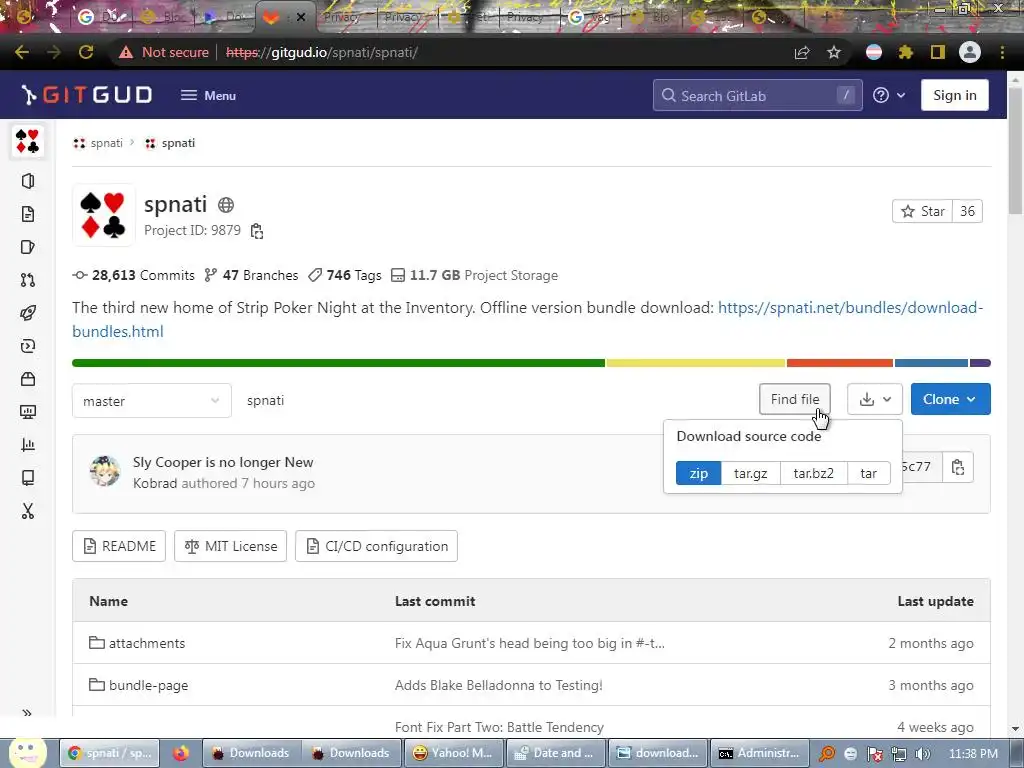
Task: Toggle the download source code dropdown
Action: pyautogui.click(x=875, y=399)
